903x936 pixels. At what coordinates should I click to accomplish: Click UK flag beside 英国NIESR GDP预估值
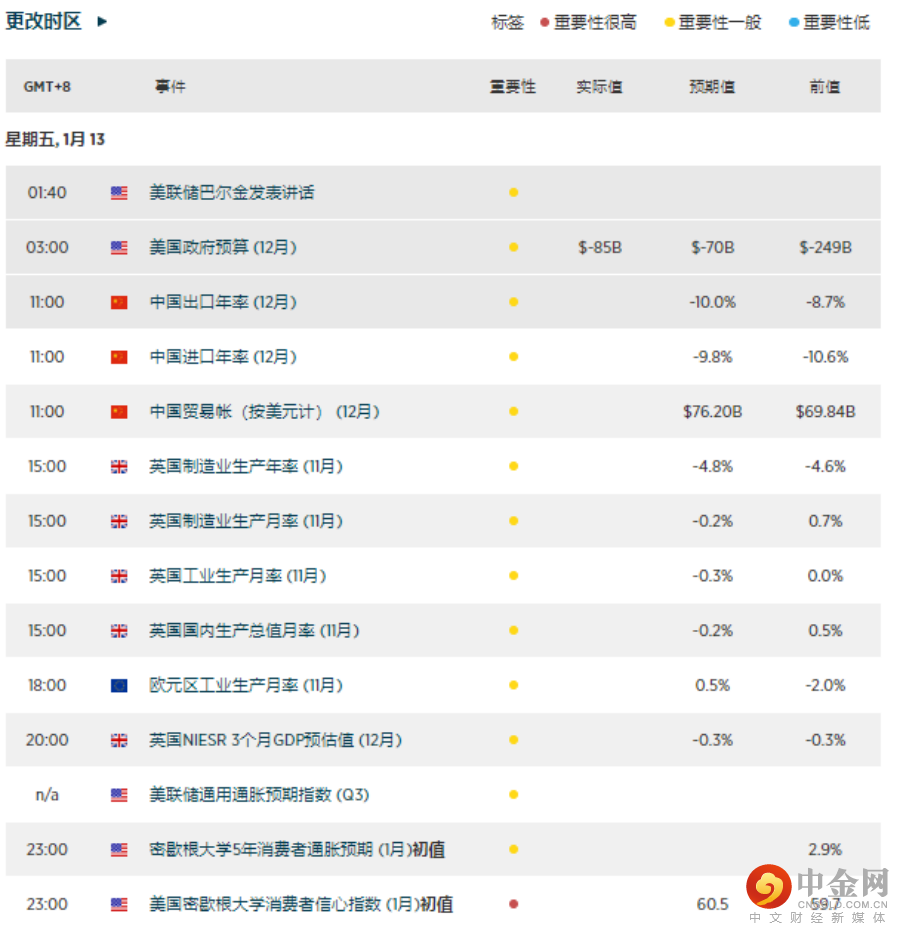[x=119, y=741]
